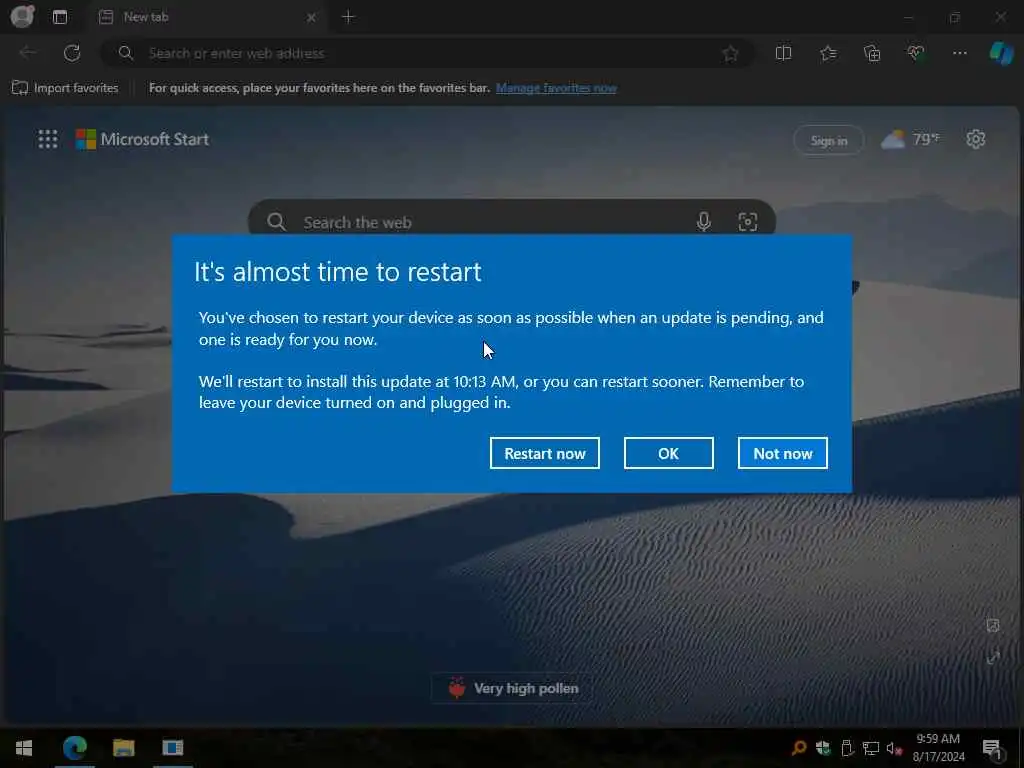Open the clock showing 9:59 AM
1024x768 pixels.
coord(938,748)
